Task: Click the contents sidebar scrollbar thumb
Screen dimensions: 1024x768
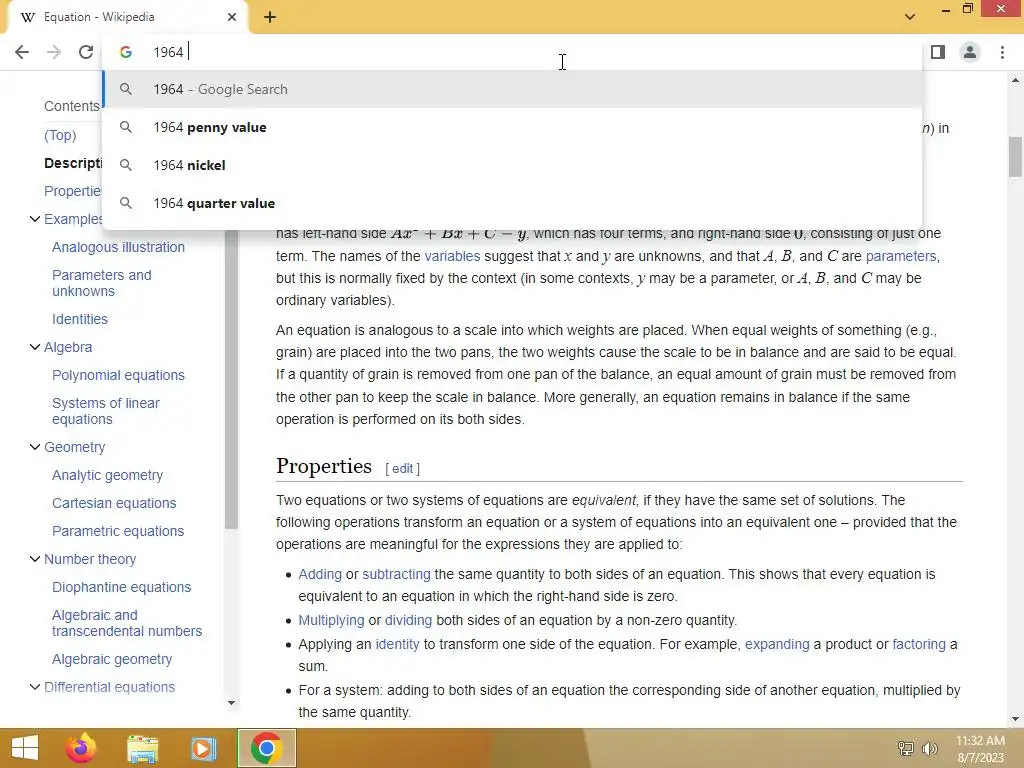Action: point(231,379)
